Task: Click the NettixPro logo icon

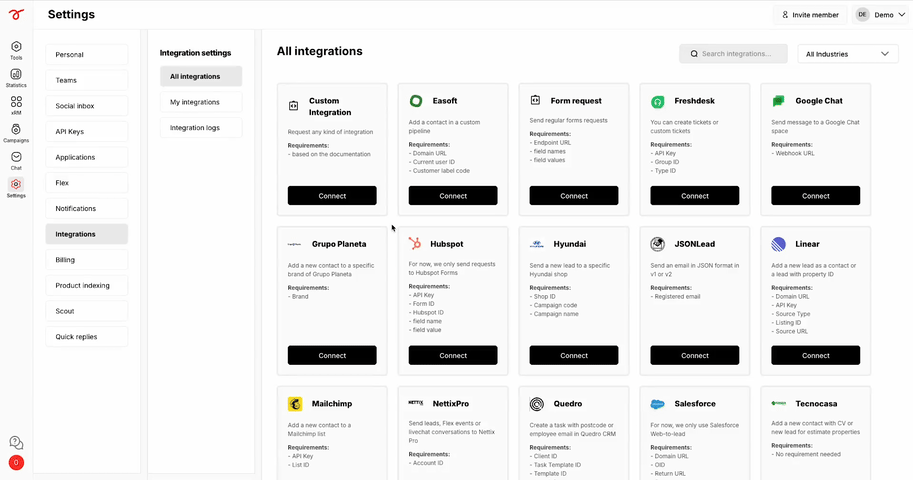Action: [x=416, y=403]
